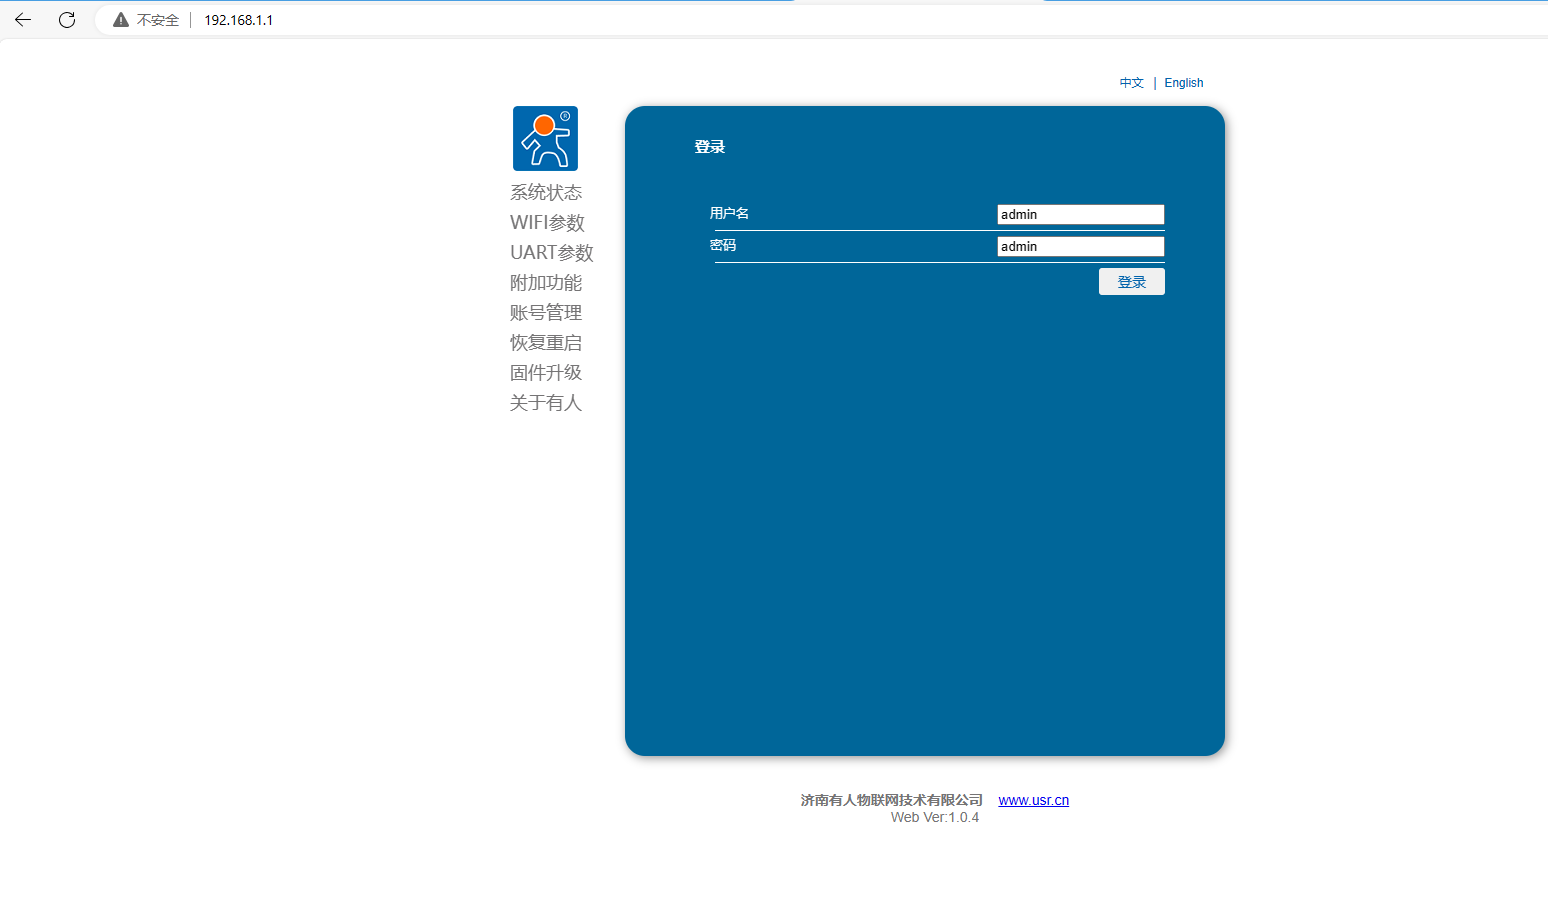1548x901 pixels.
Task: Click the address bar URL 192.168.1.1
Action: (x=238, y=20)
